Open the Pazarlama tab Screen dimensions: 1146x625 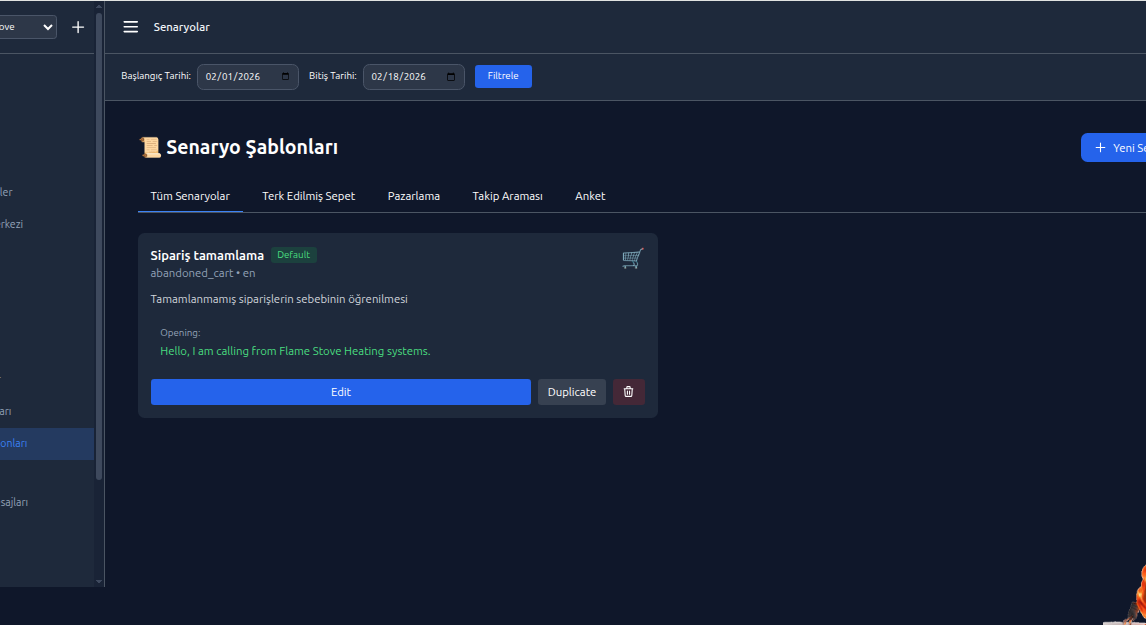[414, 196]
